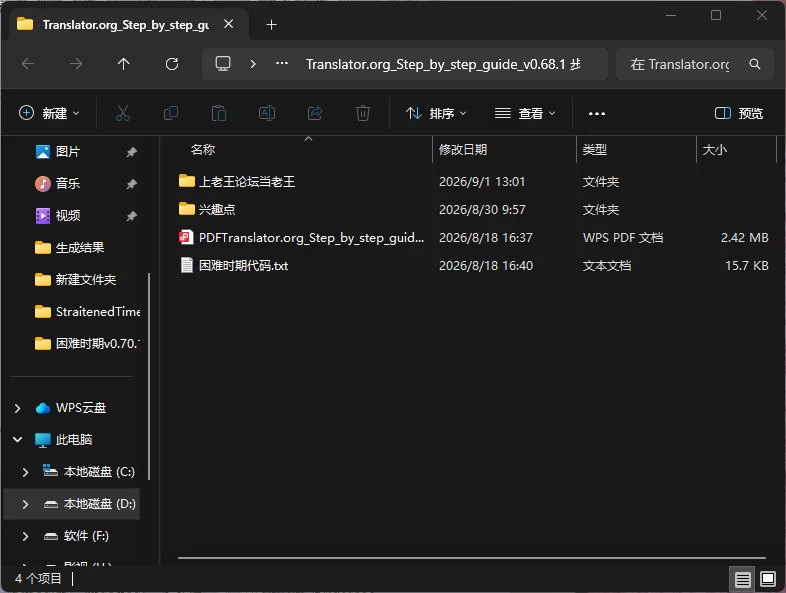Expand 软件 (F:) in the tree
Viewport: 786px width, 593px height.
pyautogui.click(x=26, y=536)
